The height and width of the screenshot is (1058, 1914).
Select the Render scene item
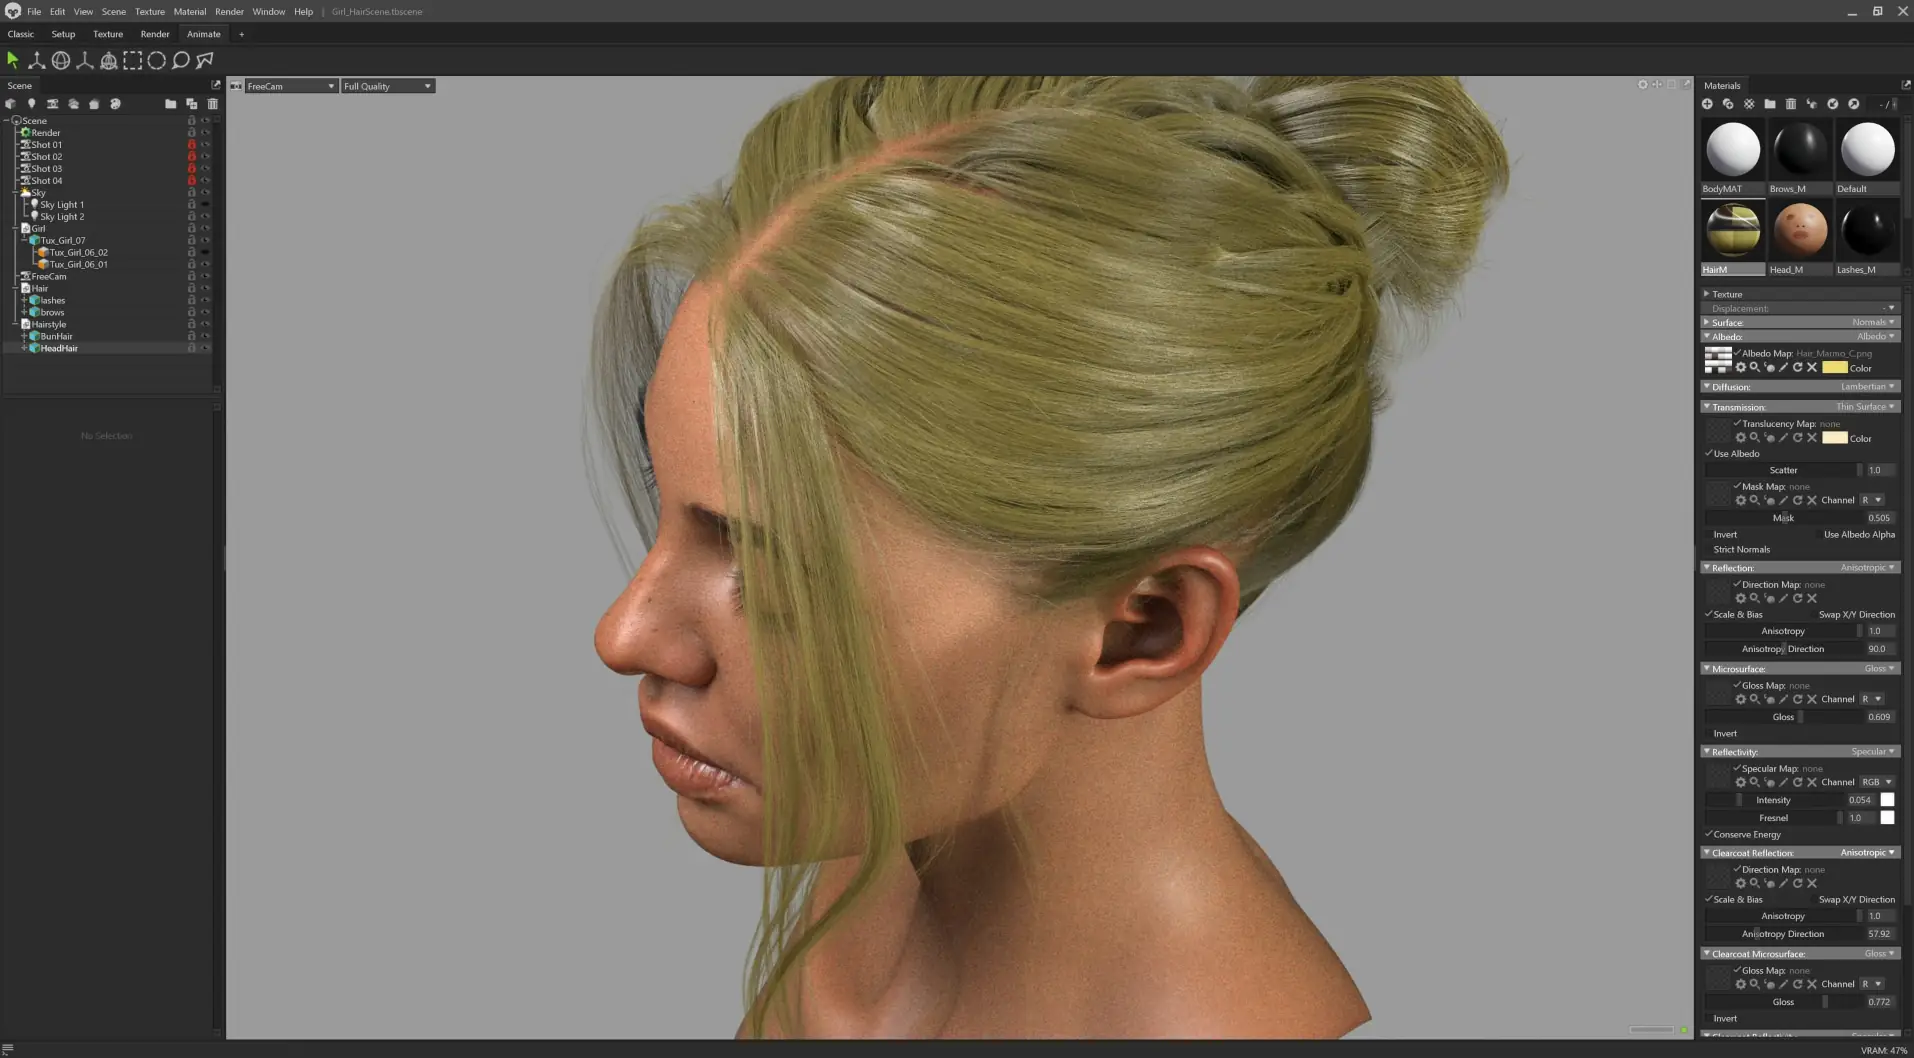tap(45, 133)
